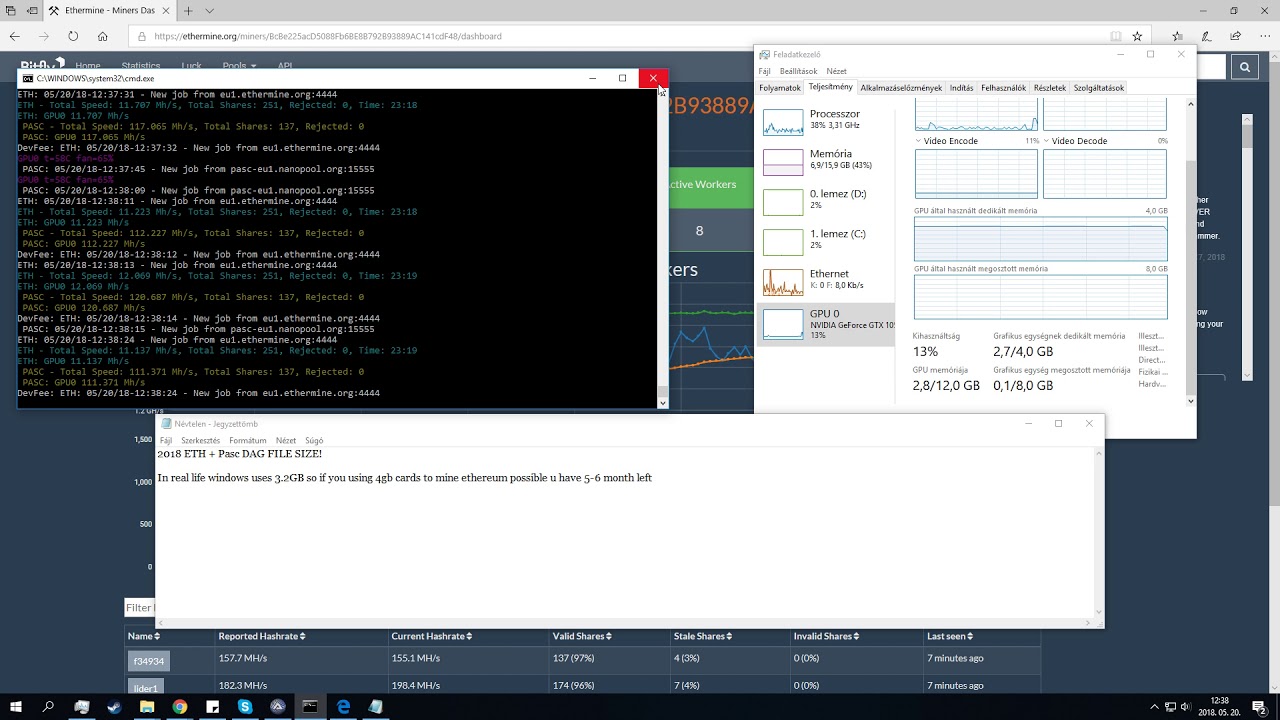Open the cmd.exe title bar icon menu
This screenshot has height=720, width=1280.
tap(27, 78)
